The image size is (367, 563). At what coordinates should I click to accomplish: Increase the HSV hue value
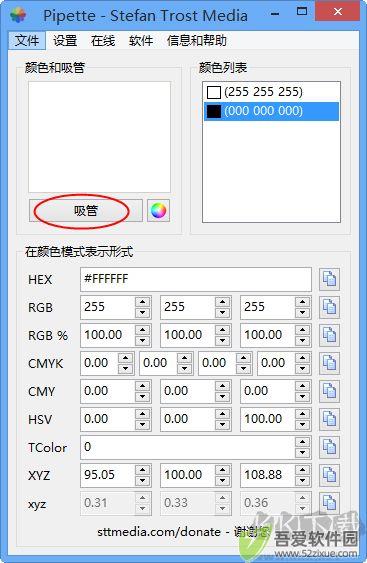point(143,414)
